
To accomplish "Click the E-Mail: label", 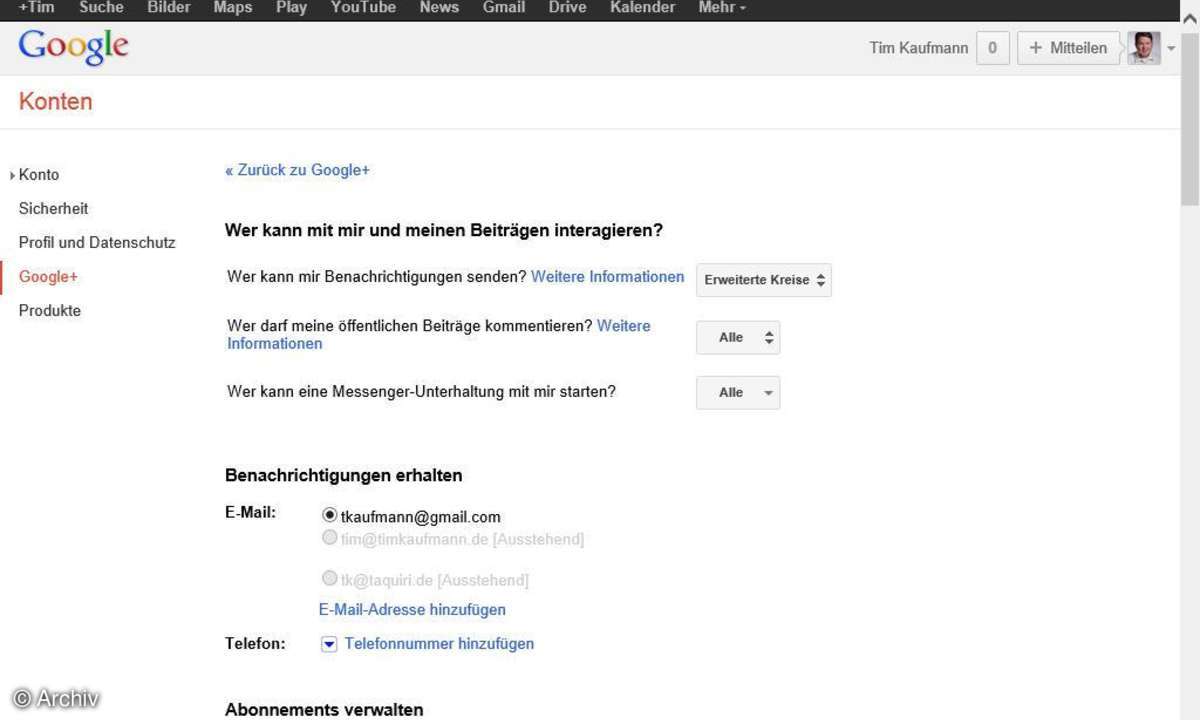I will pos(250,512).
